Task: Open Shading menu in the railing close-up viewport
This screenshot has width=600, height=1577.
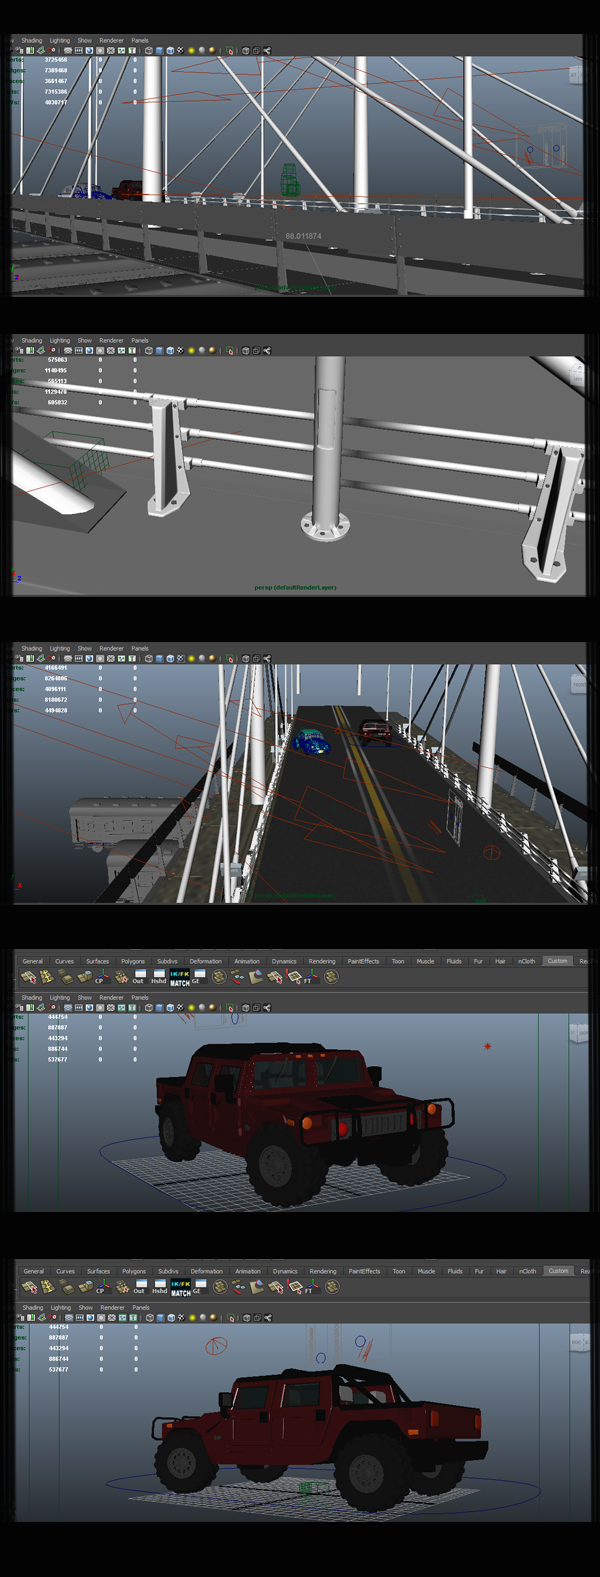Action: pyautogui.click(x=32, y=340)
